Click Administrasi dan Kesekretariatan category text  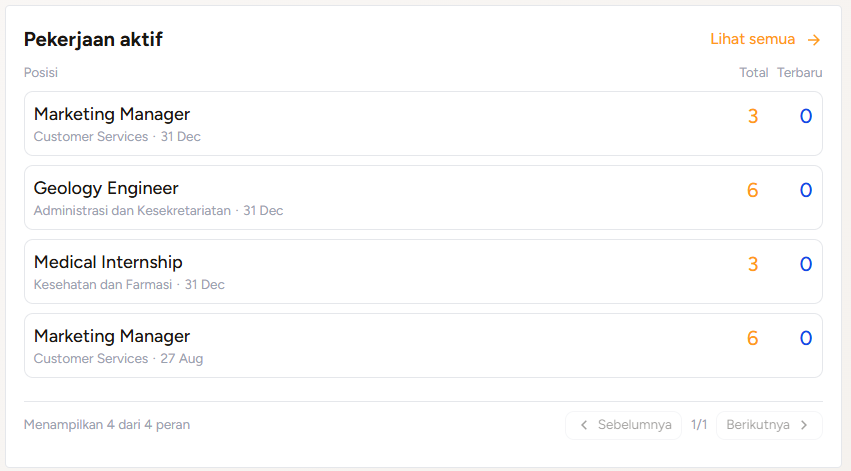pyautogui.click(x=132, y=211)
